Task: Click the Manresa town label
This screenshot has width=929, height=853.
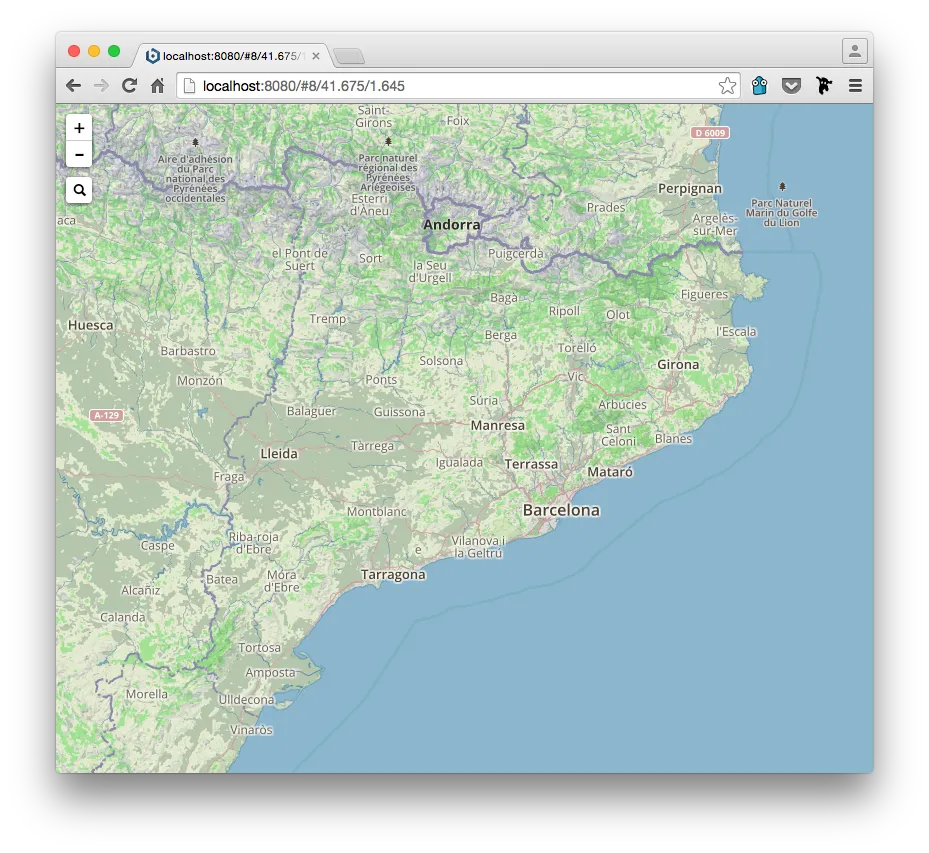Action: tap(498, 425)
